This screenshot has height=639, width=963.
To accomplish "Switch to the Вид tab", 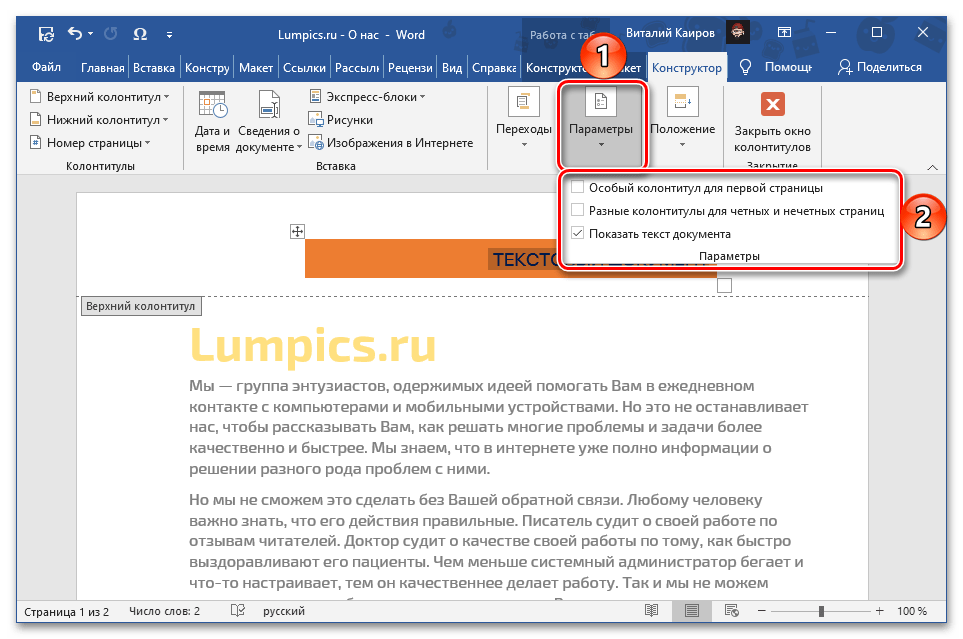I will [x=452, y=68].
